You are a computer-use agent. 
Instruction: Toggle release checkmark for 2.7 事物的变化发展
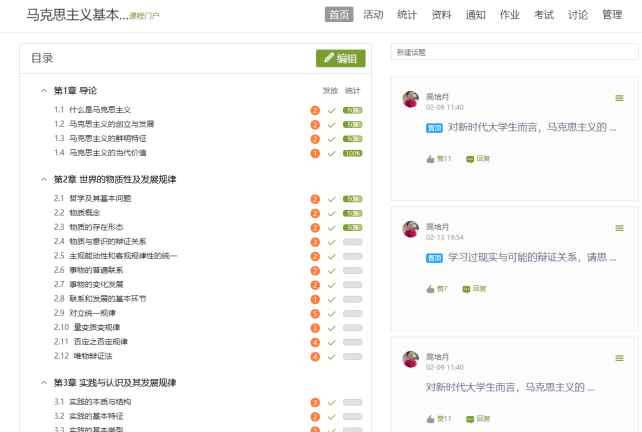(x=332, y=285)
